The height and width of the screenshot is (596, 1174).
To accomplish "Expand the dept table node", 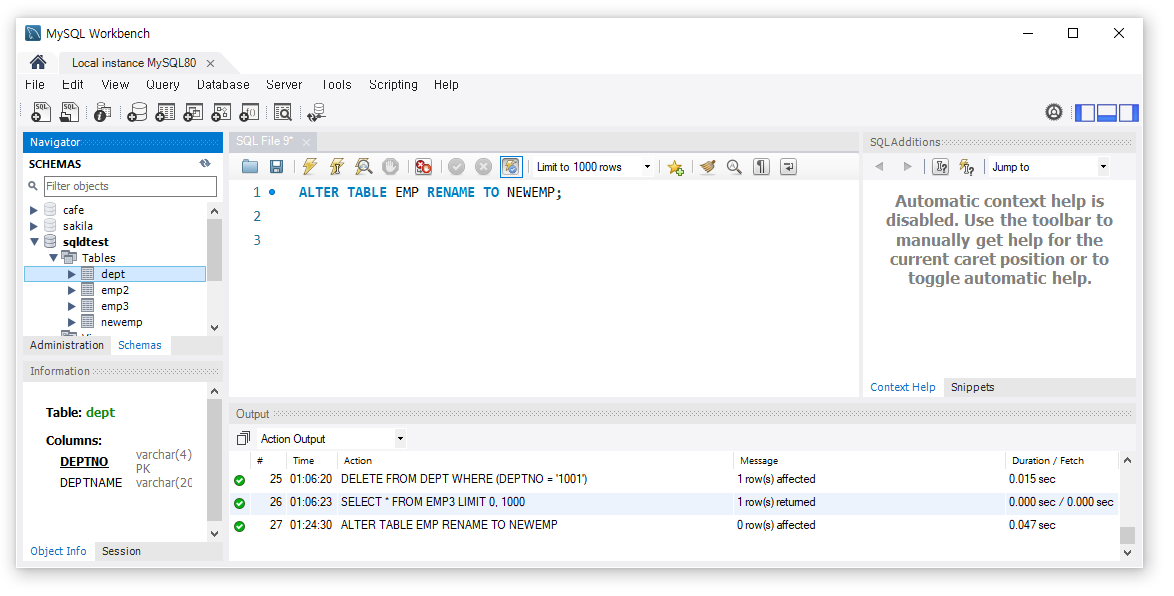I will pos(72,274).
